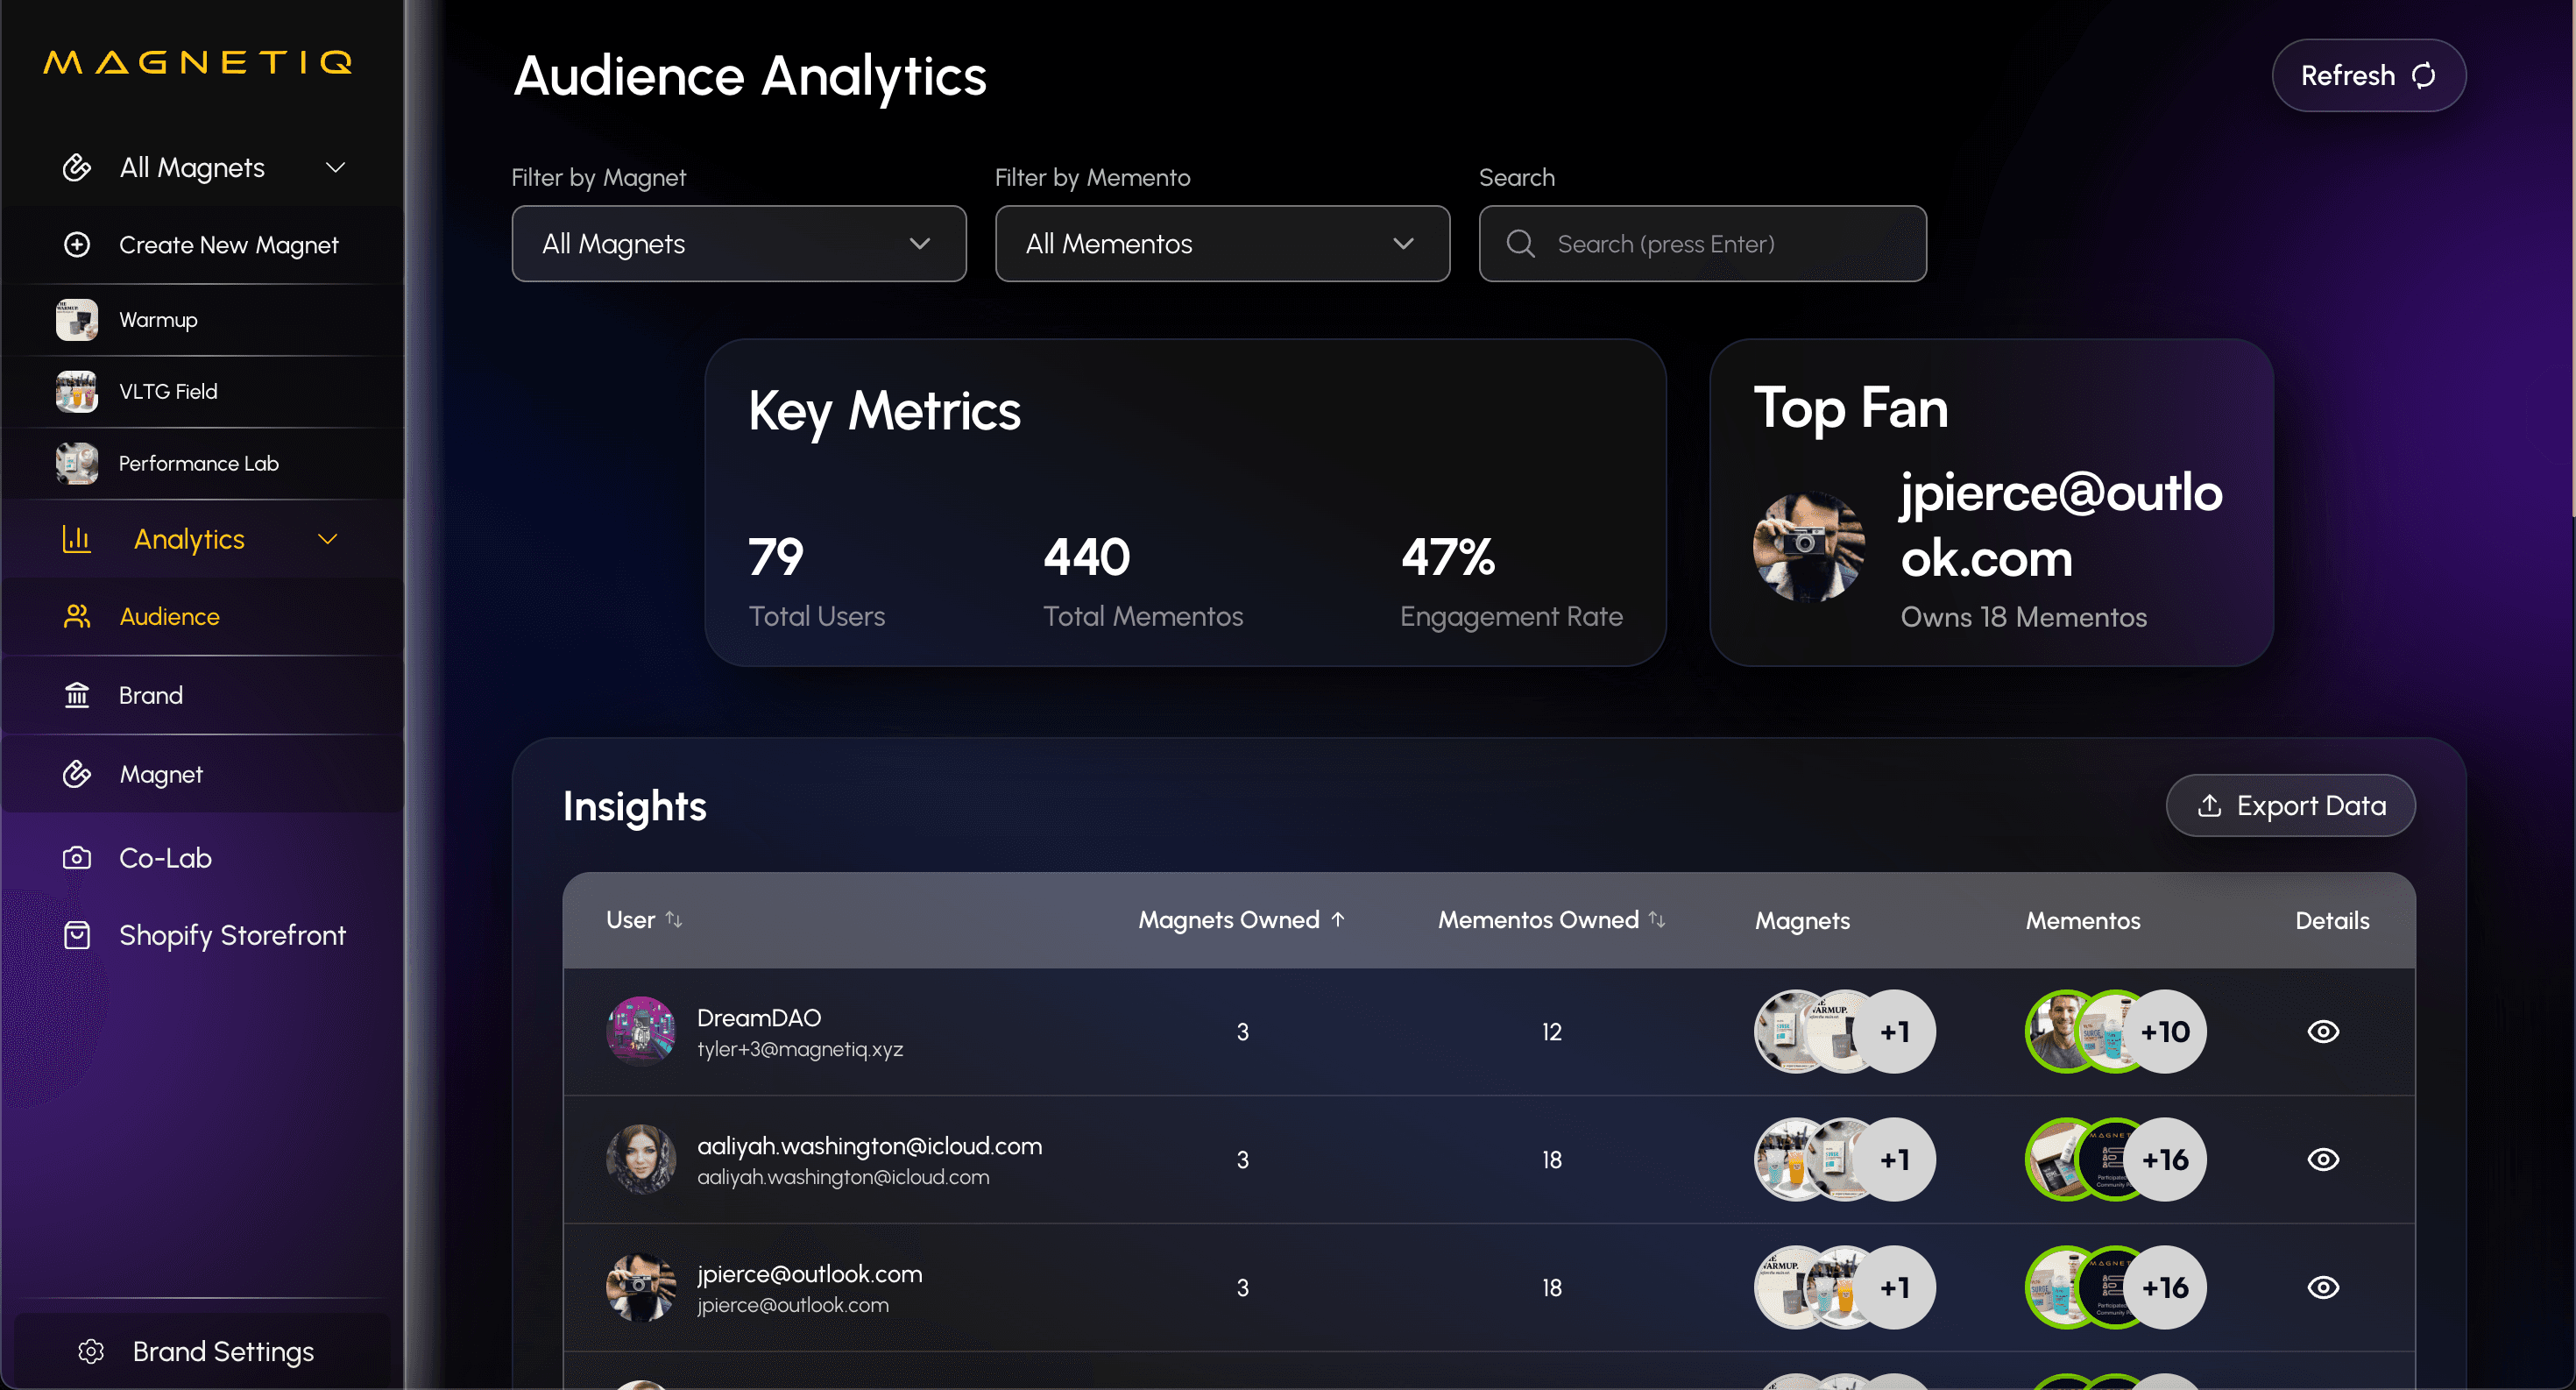Viewport: 2576px width, 1390px height.
Task: Click tyler+3@magnetiq.xyz email text
Action: [x=800, y=1049]
